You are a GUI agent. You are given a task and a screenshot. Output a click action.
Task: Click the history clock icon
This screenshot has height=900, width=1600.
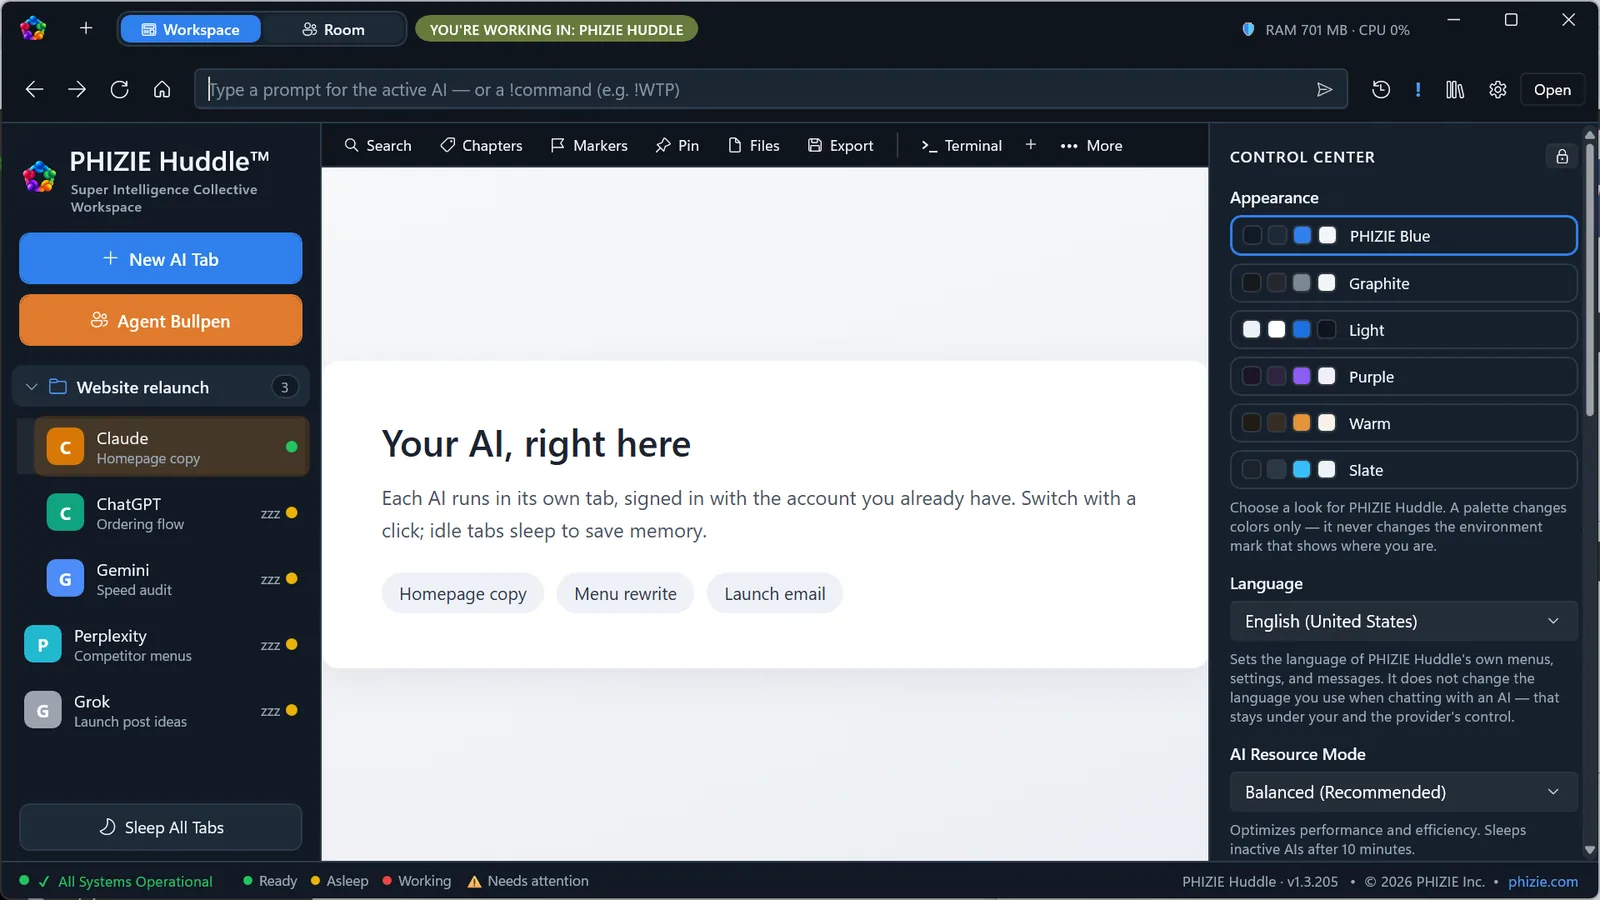(x=1381, y=90)
